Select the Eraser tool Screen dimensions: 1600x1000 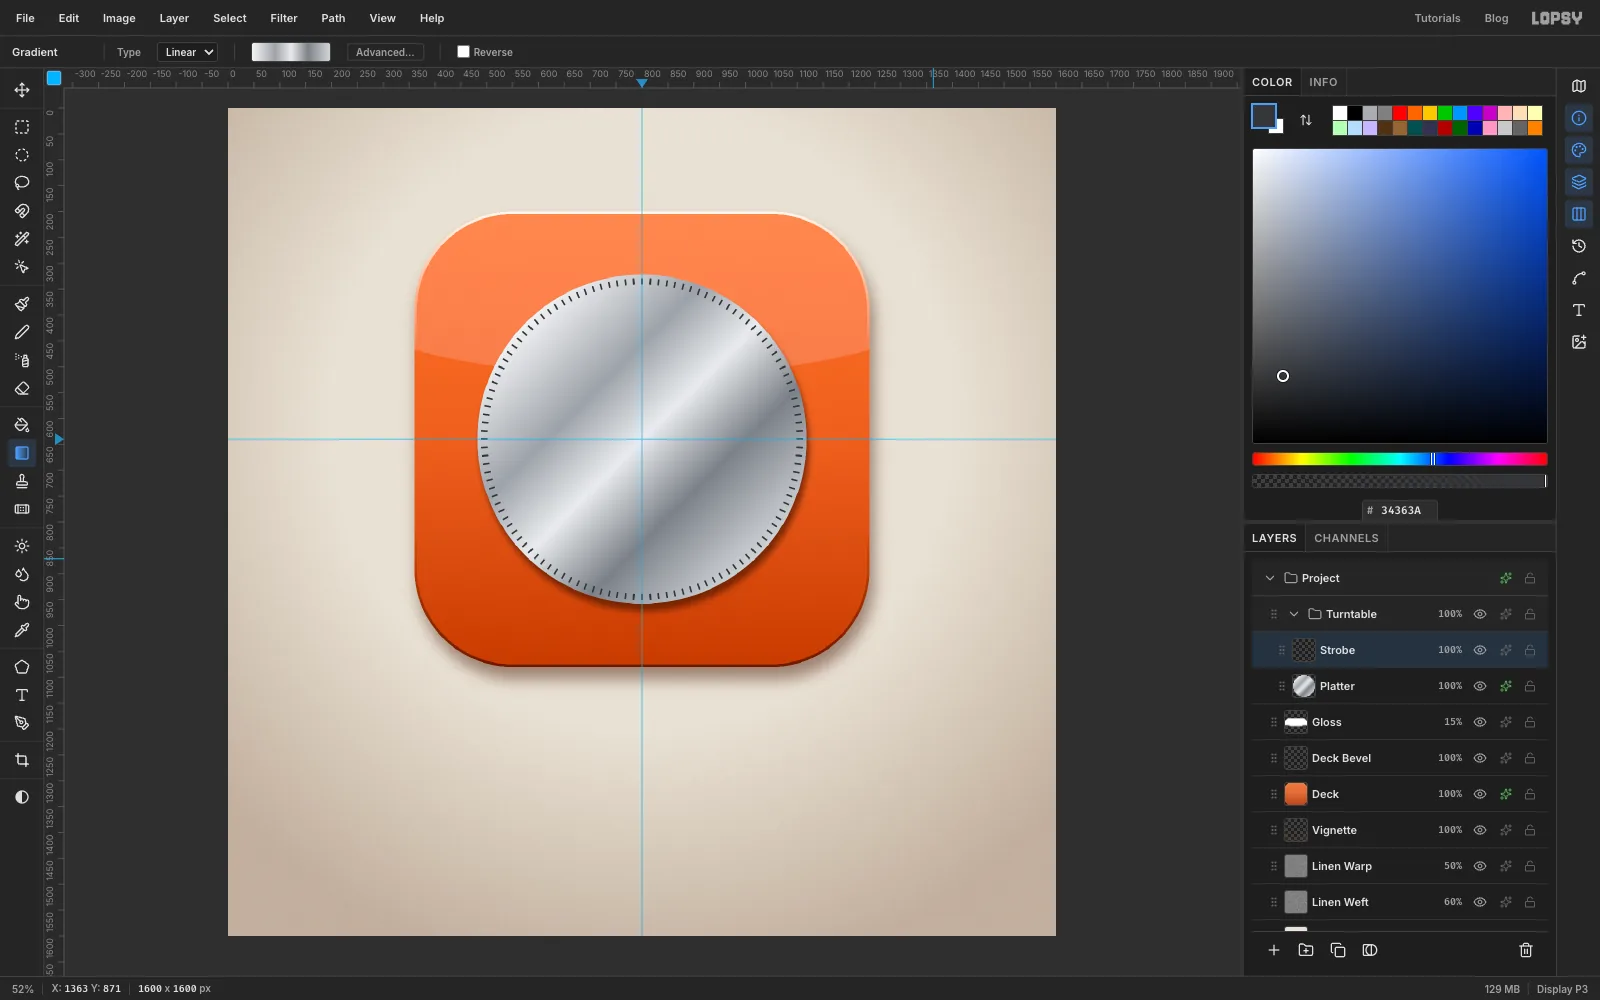(x=22, y=388)
